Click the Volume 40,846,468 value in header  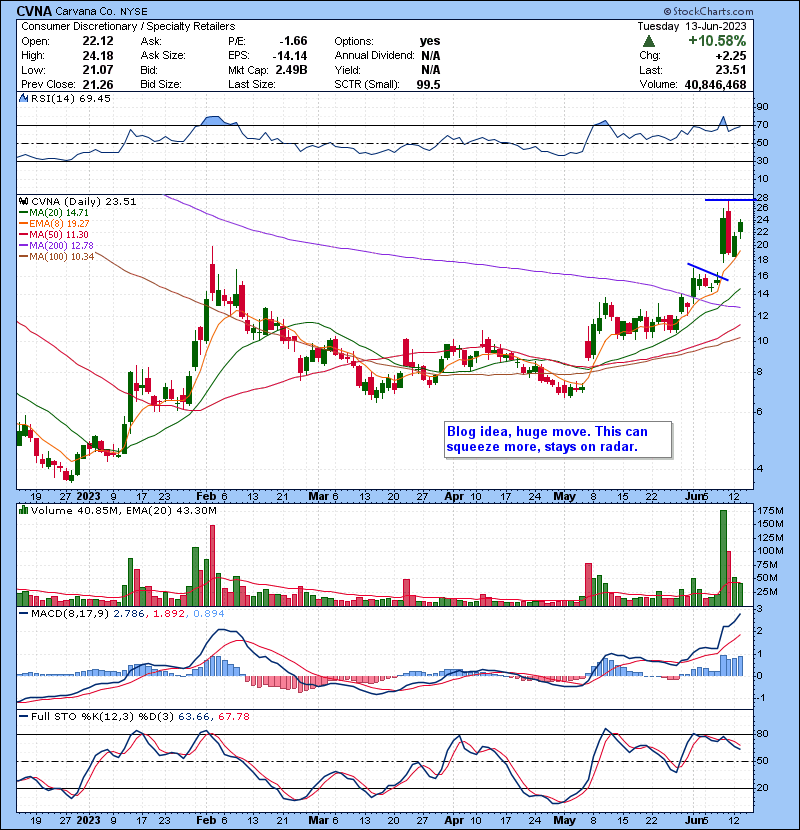pos(715,85)
